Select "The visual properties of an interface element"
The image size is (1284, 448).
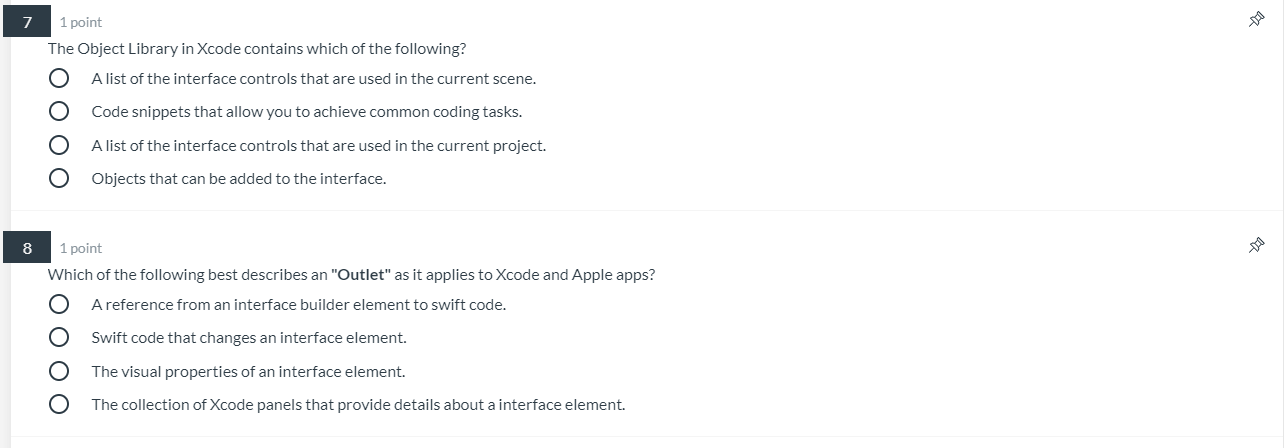click(x=59, y=371)
